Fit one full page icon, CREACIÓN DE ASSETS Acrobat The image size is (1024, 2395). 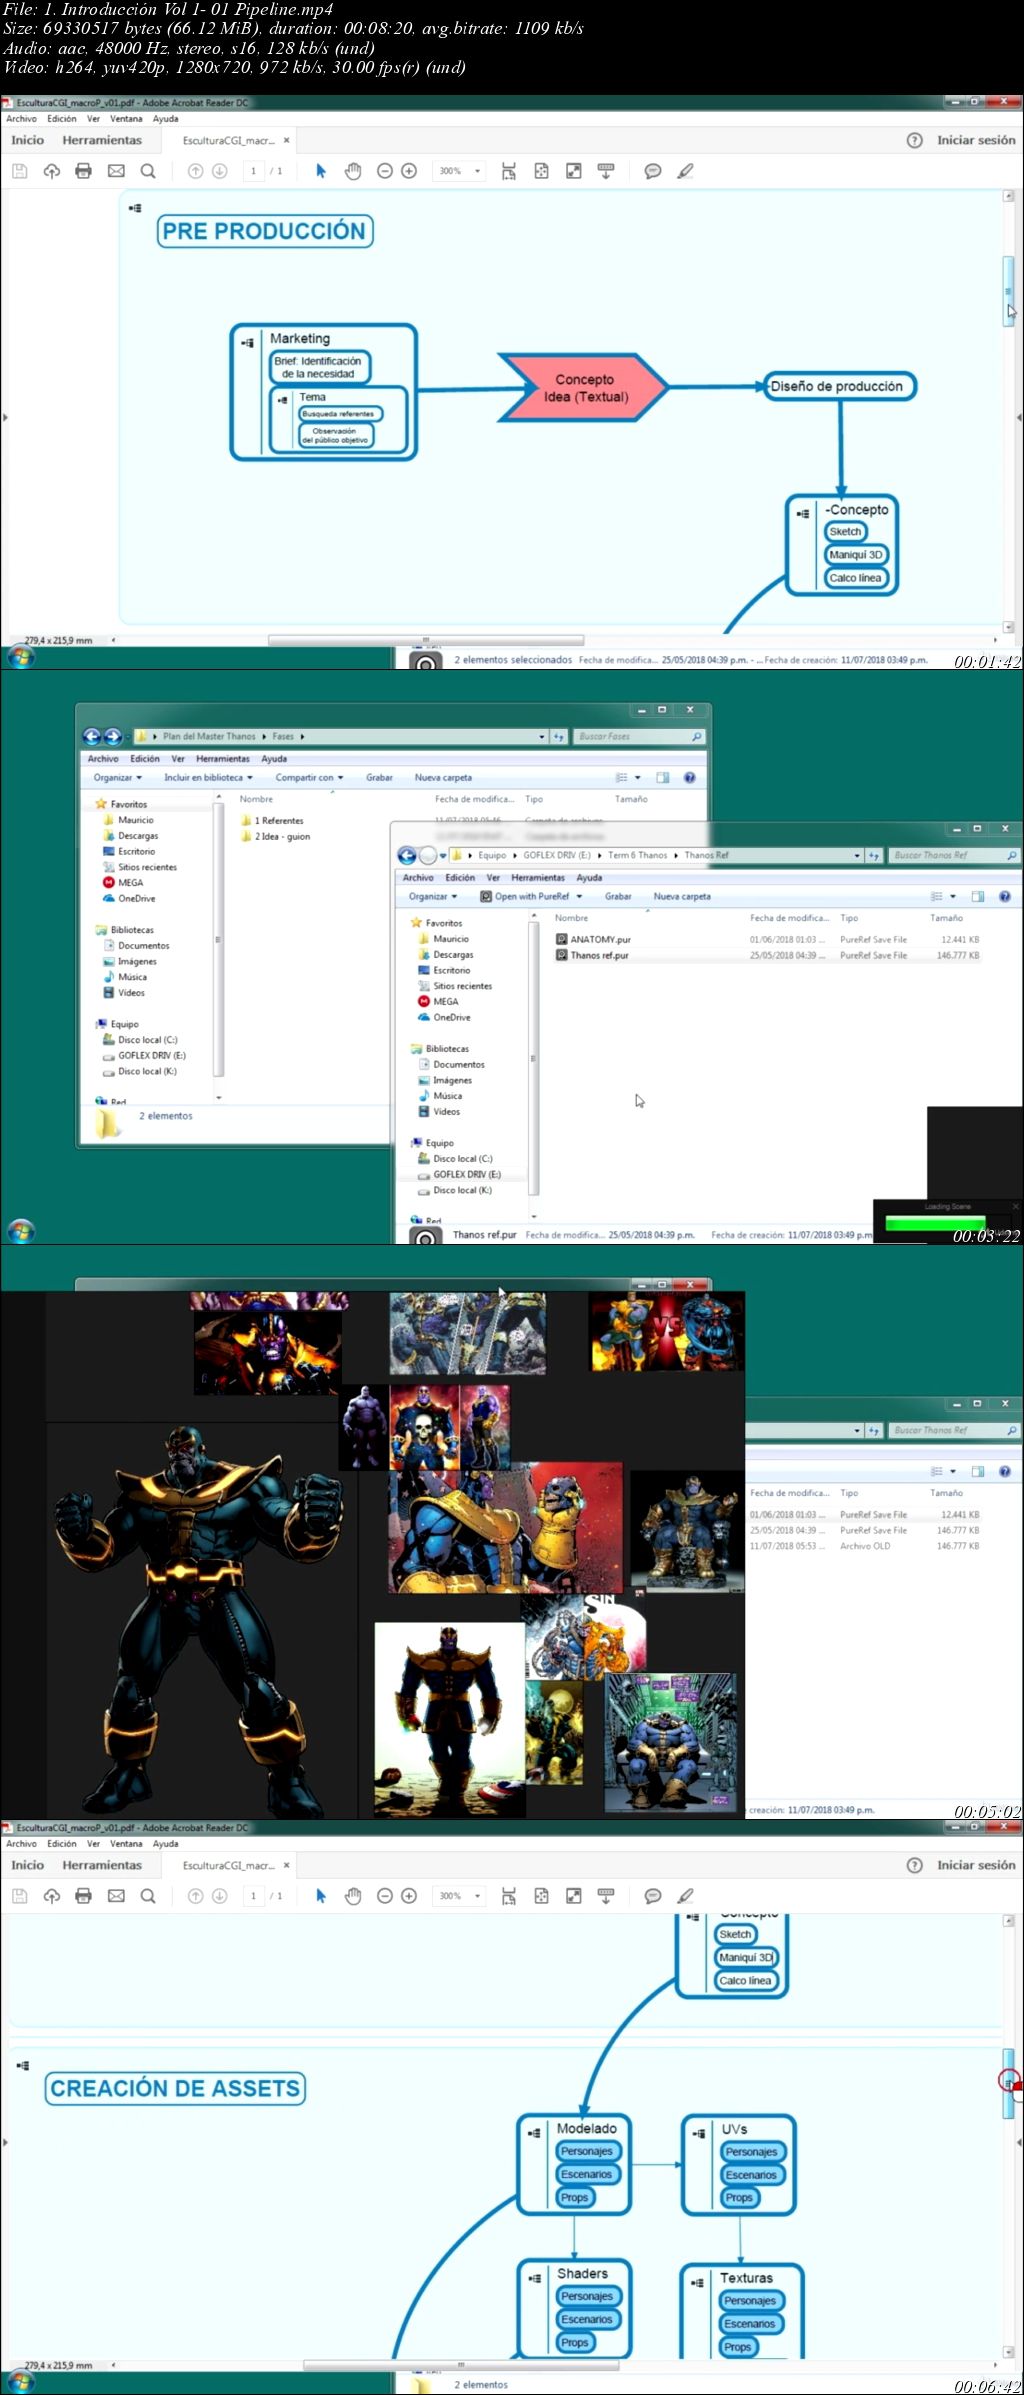coord(541,1896)
